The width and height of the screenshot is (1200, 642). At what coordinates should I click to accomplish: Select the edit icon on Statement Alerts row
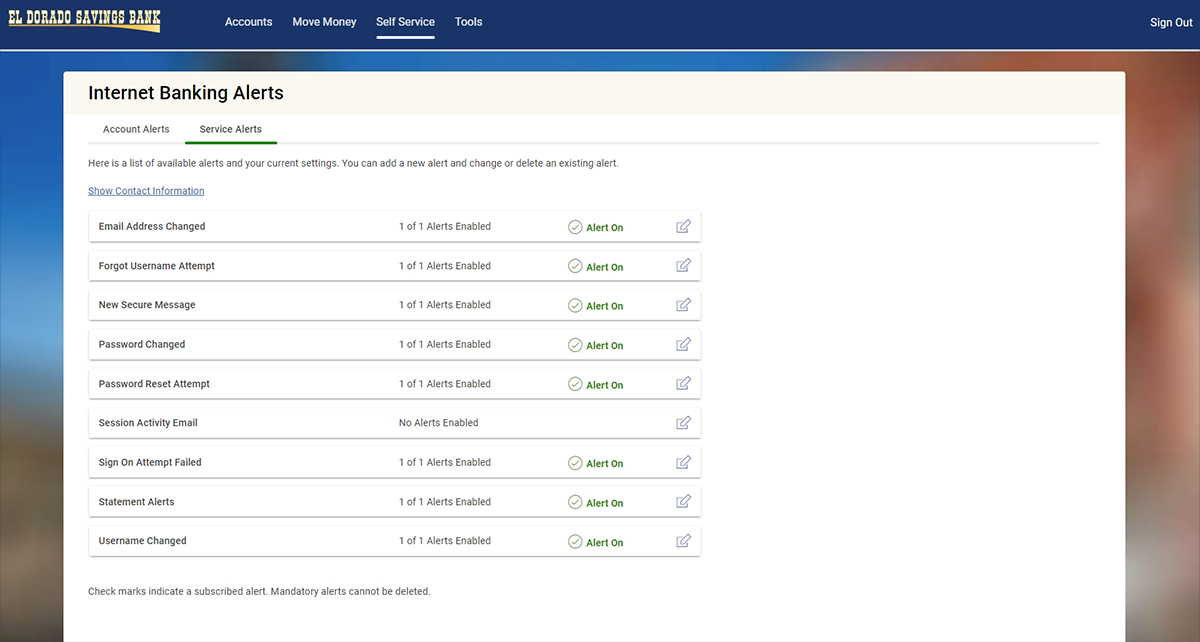(x=684, y=501)
